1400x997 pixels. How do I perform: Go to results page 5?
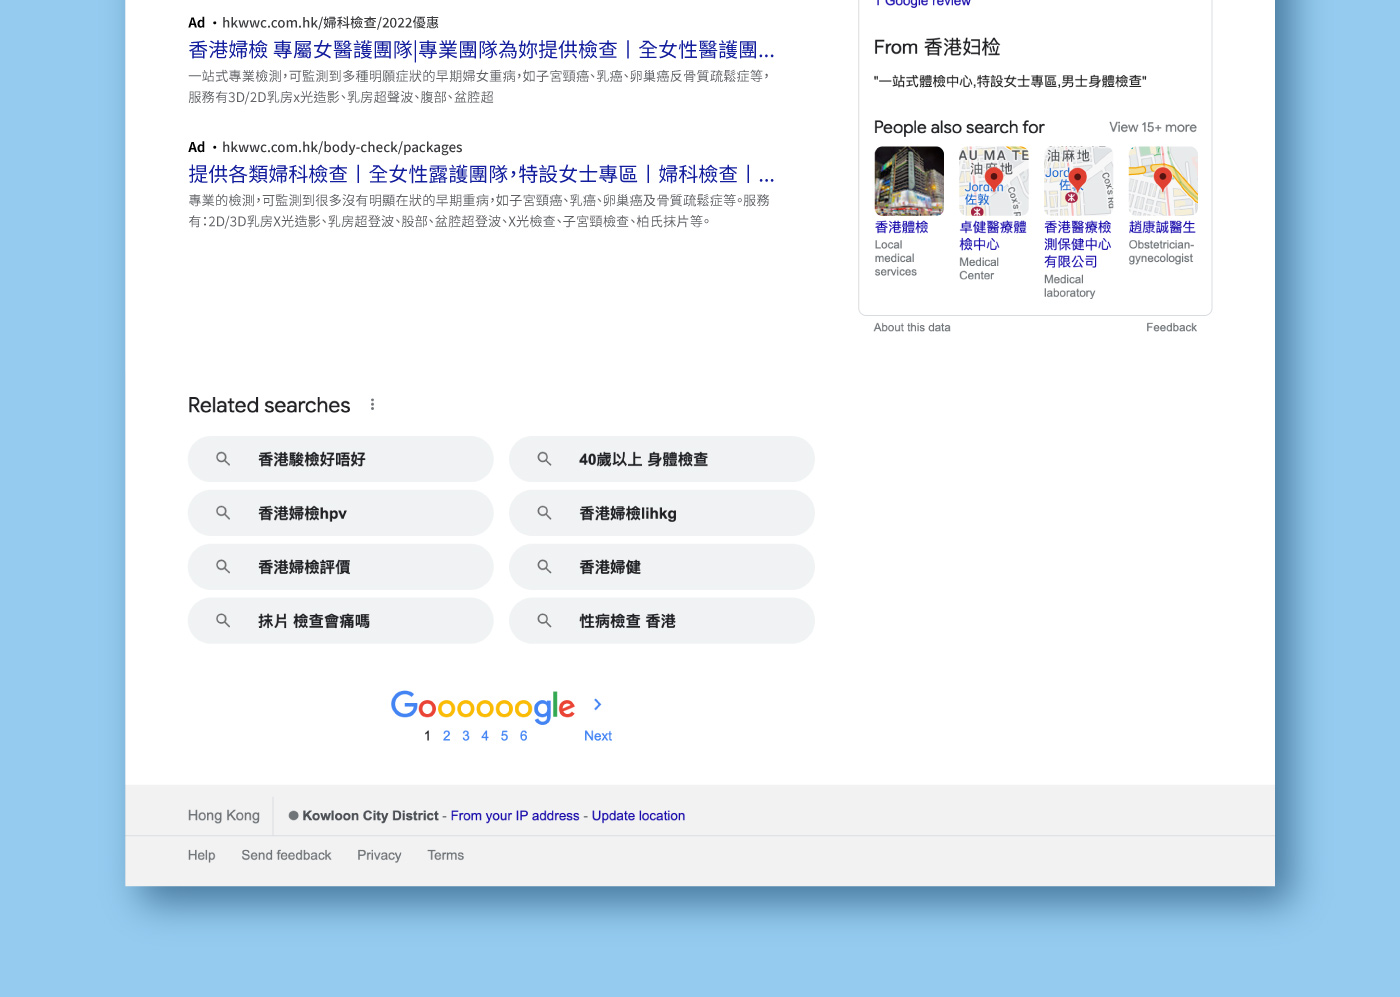pos(504,736)
